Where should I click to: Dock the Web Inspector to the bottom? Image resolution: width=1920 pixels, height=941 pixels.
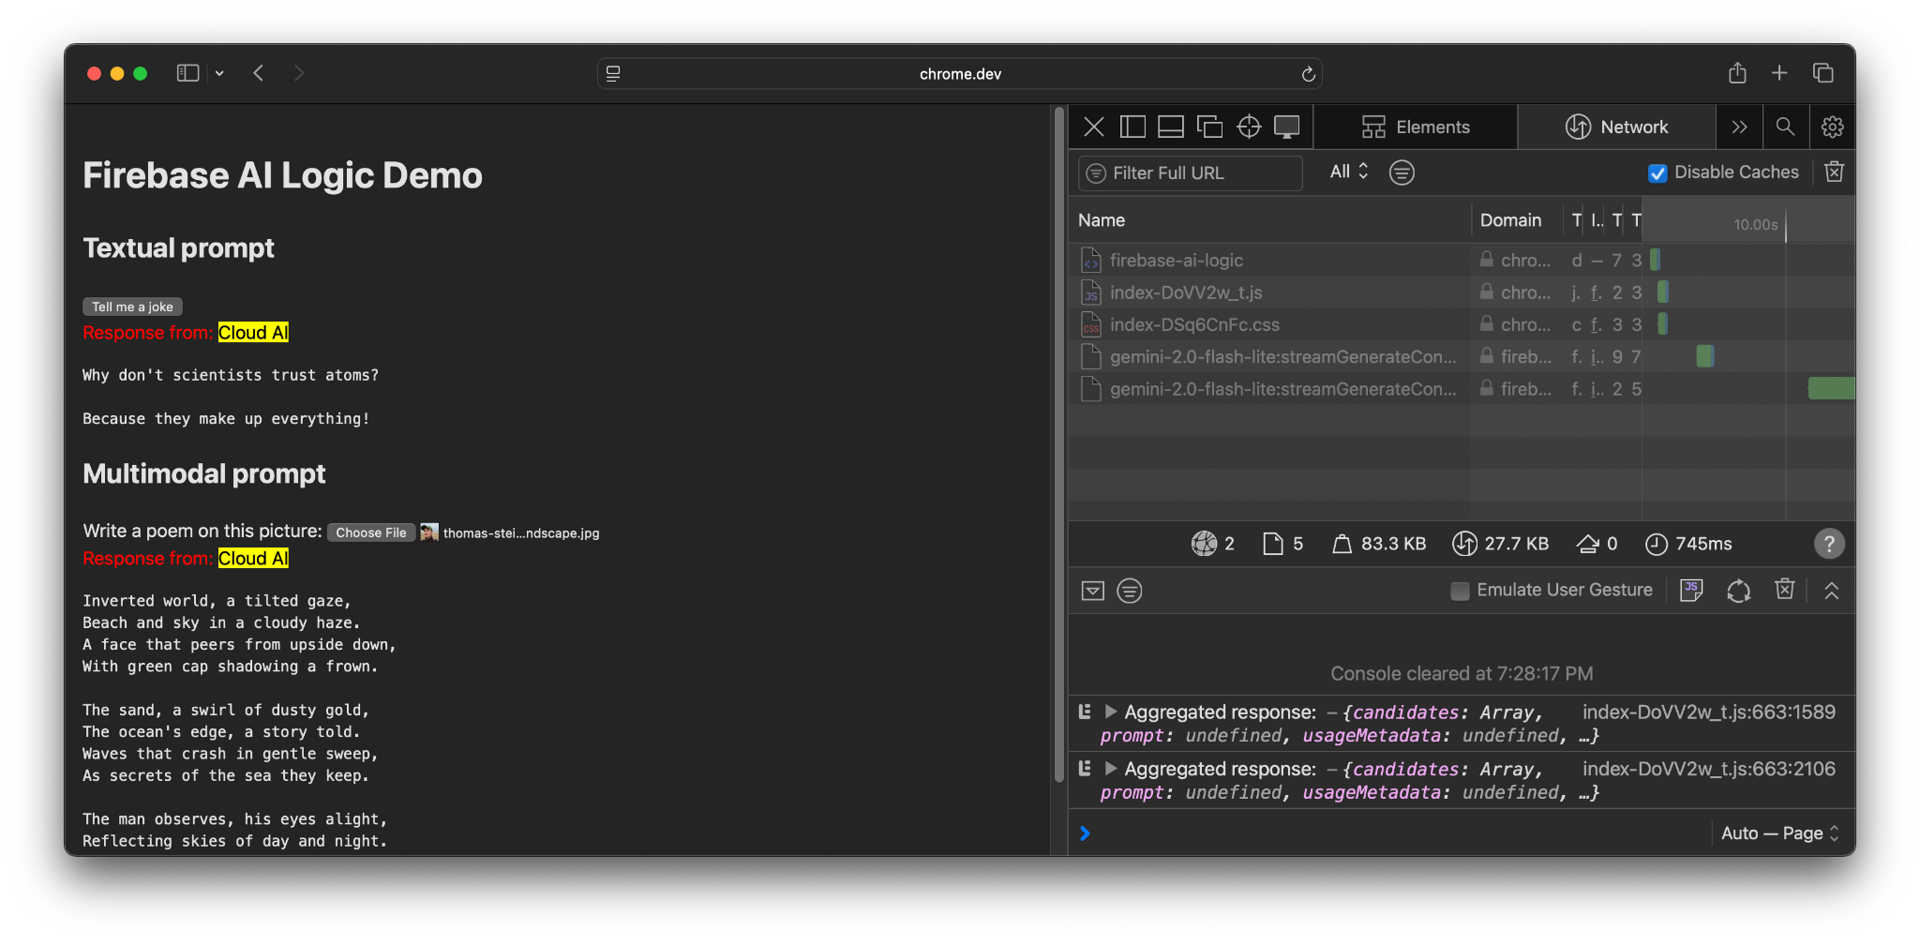[x=1170, y=127]
